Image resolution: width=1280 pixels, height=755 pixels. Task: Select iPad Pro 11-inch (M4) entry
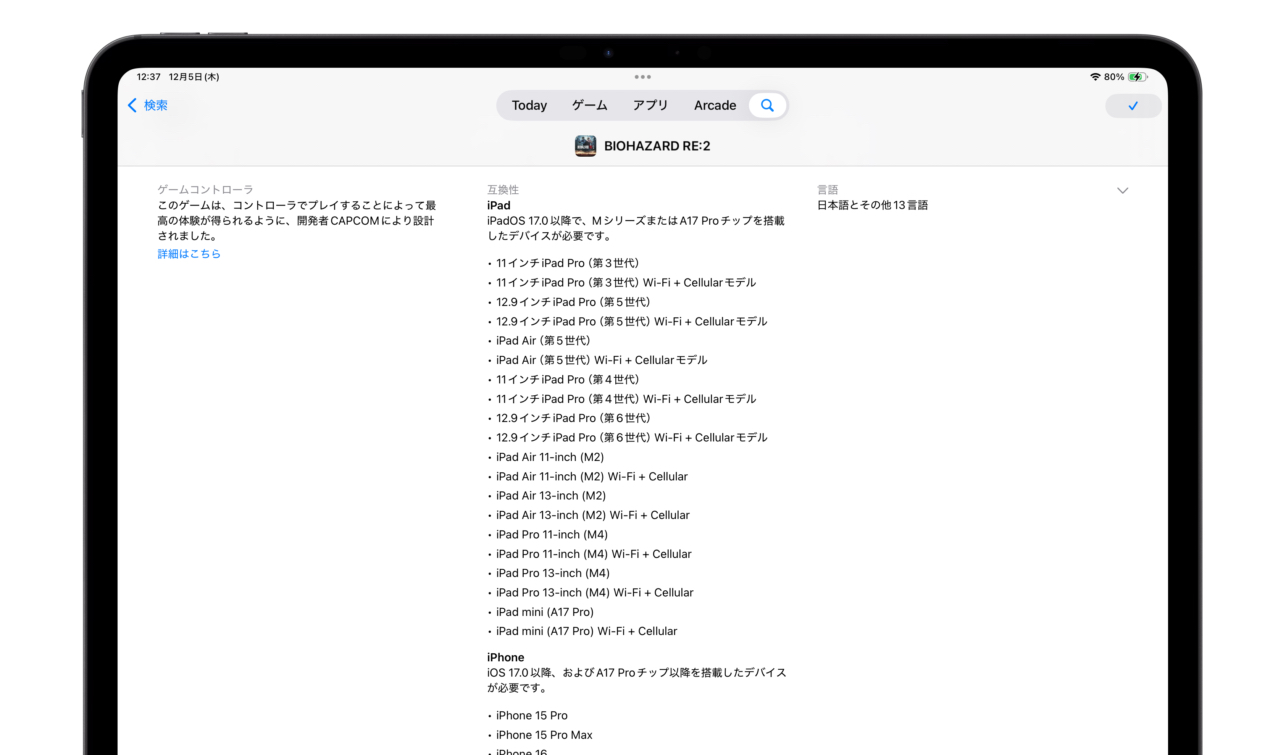(552, 534)
